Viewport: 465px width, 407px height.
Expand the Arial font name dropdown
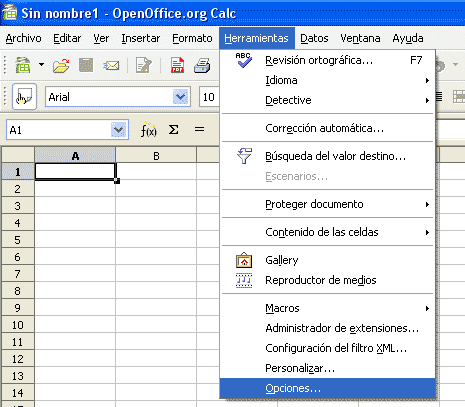tap(180, 97)
